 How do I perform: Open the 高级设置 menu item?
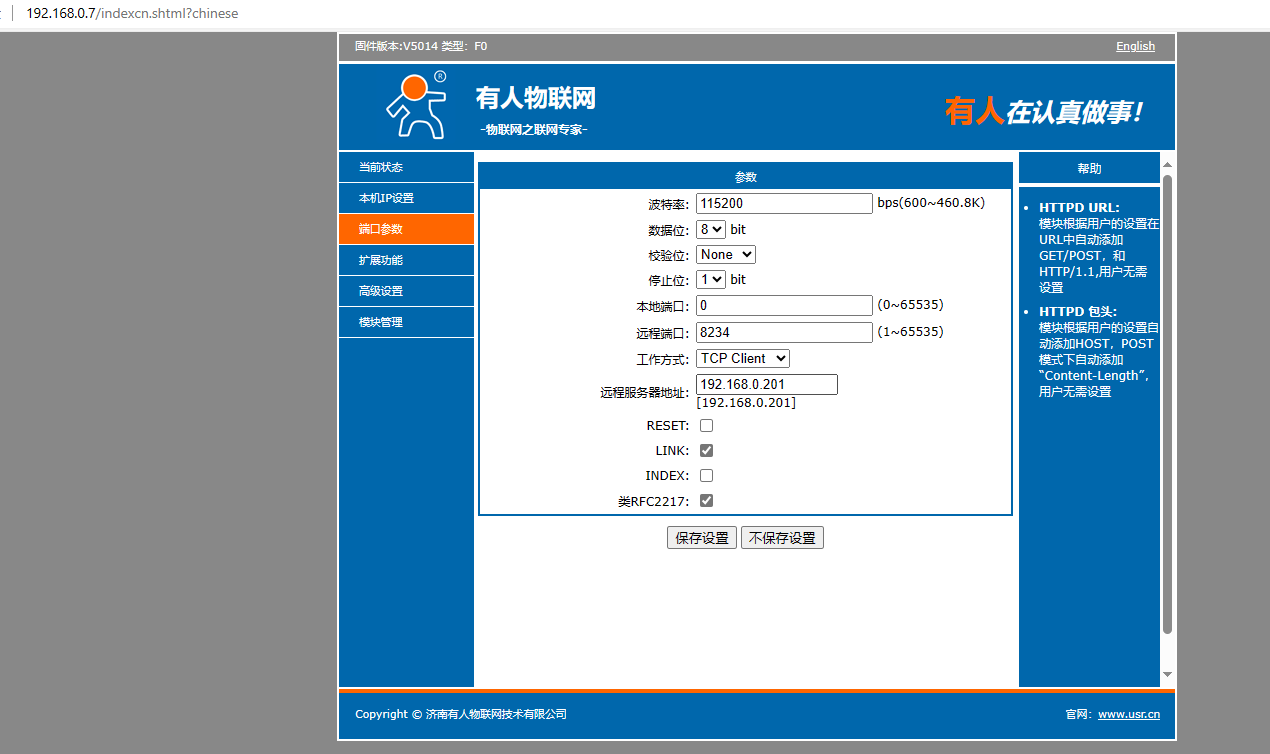(406, 291)
